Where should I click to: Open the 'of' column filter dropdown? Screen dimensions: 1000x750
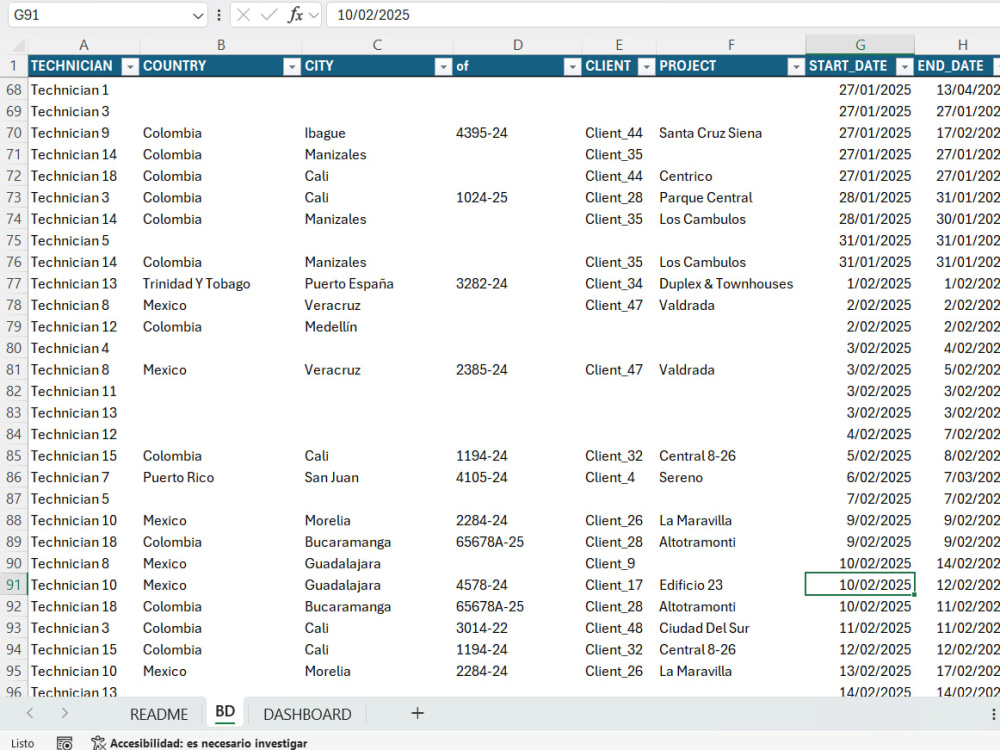(x=572, y=66)
